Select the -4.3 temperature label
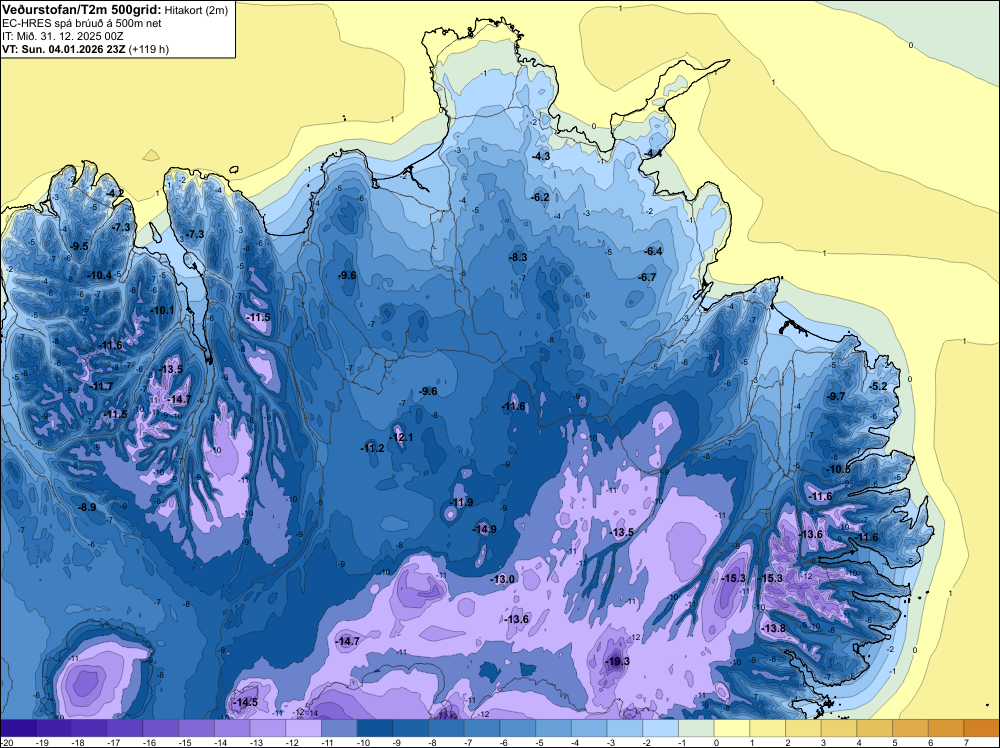 (x=541, y=156)
